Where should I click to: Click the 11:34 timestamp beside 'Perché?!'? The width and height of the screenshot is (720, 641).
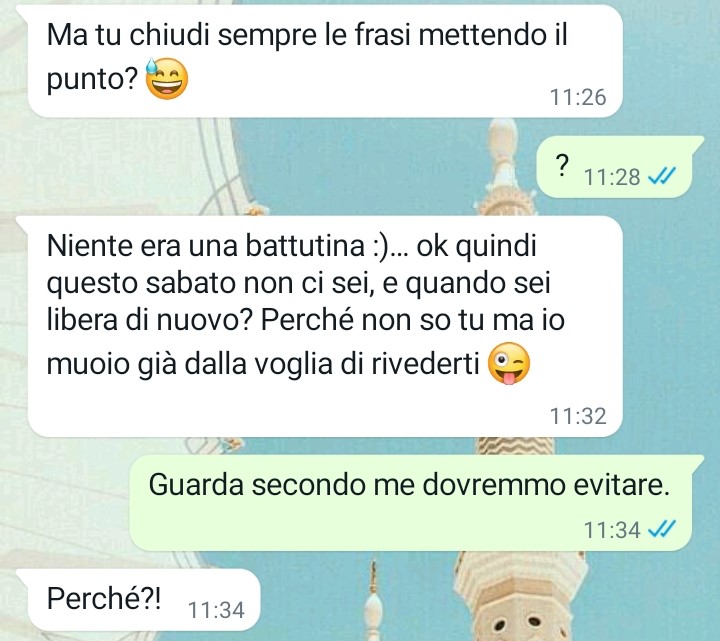pos(216,610)
